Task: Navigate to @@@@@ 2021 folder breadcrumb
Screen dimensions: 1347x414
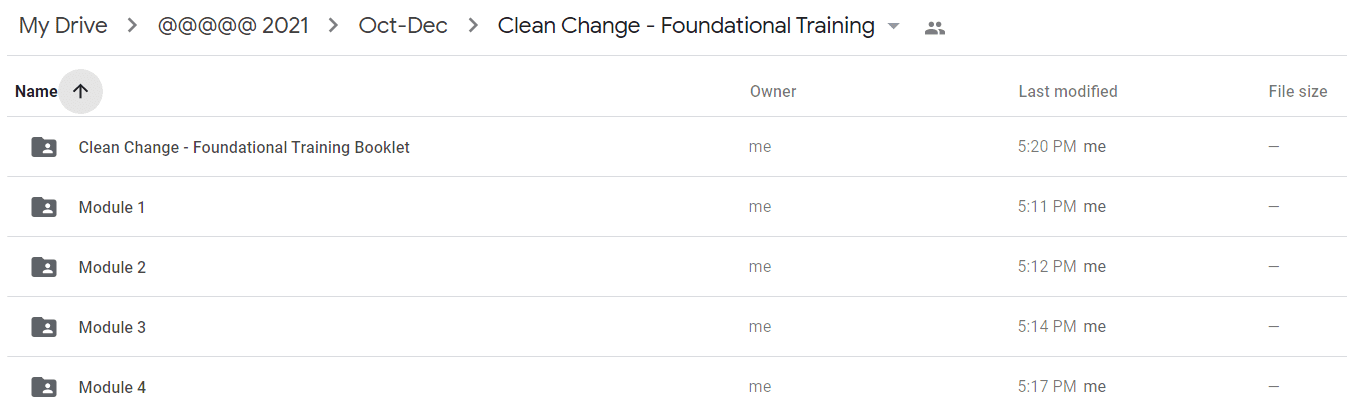Action: coord(233,26)
